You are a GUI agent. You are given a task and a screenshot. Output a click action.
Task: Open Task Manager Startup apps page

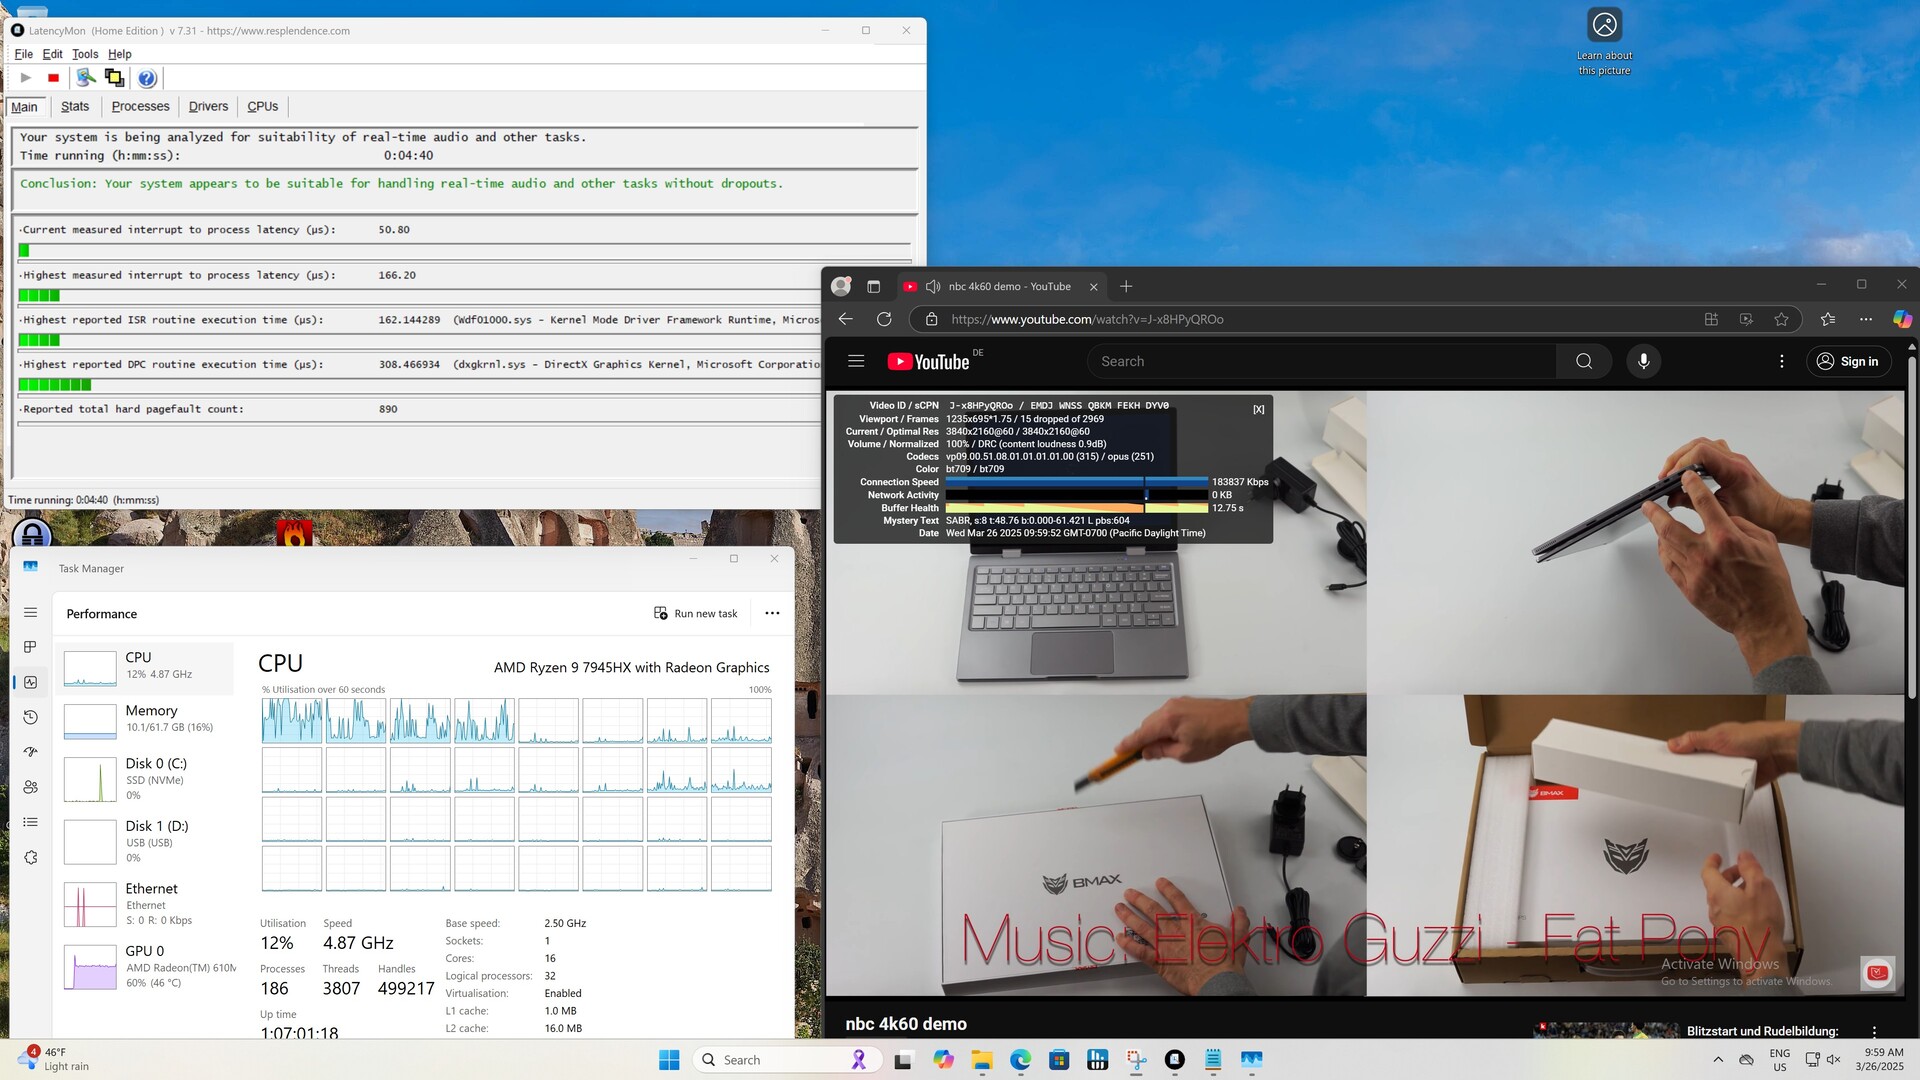pyautogui.click(x=30, y=752)
